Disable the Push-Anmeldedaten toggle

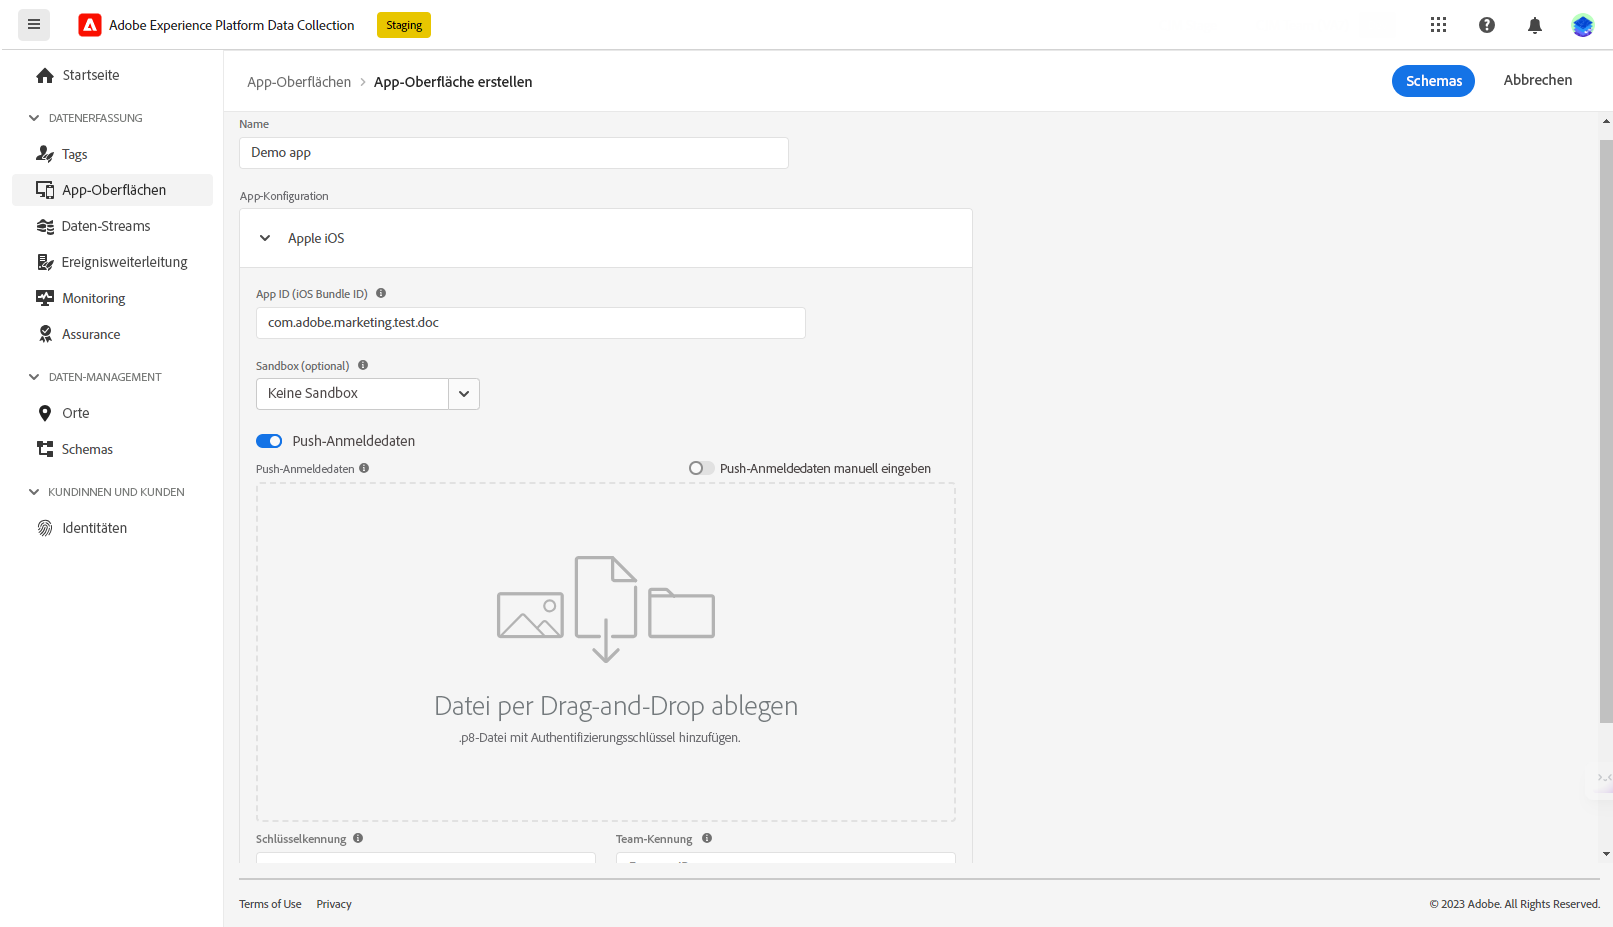(269, 441)
